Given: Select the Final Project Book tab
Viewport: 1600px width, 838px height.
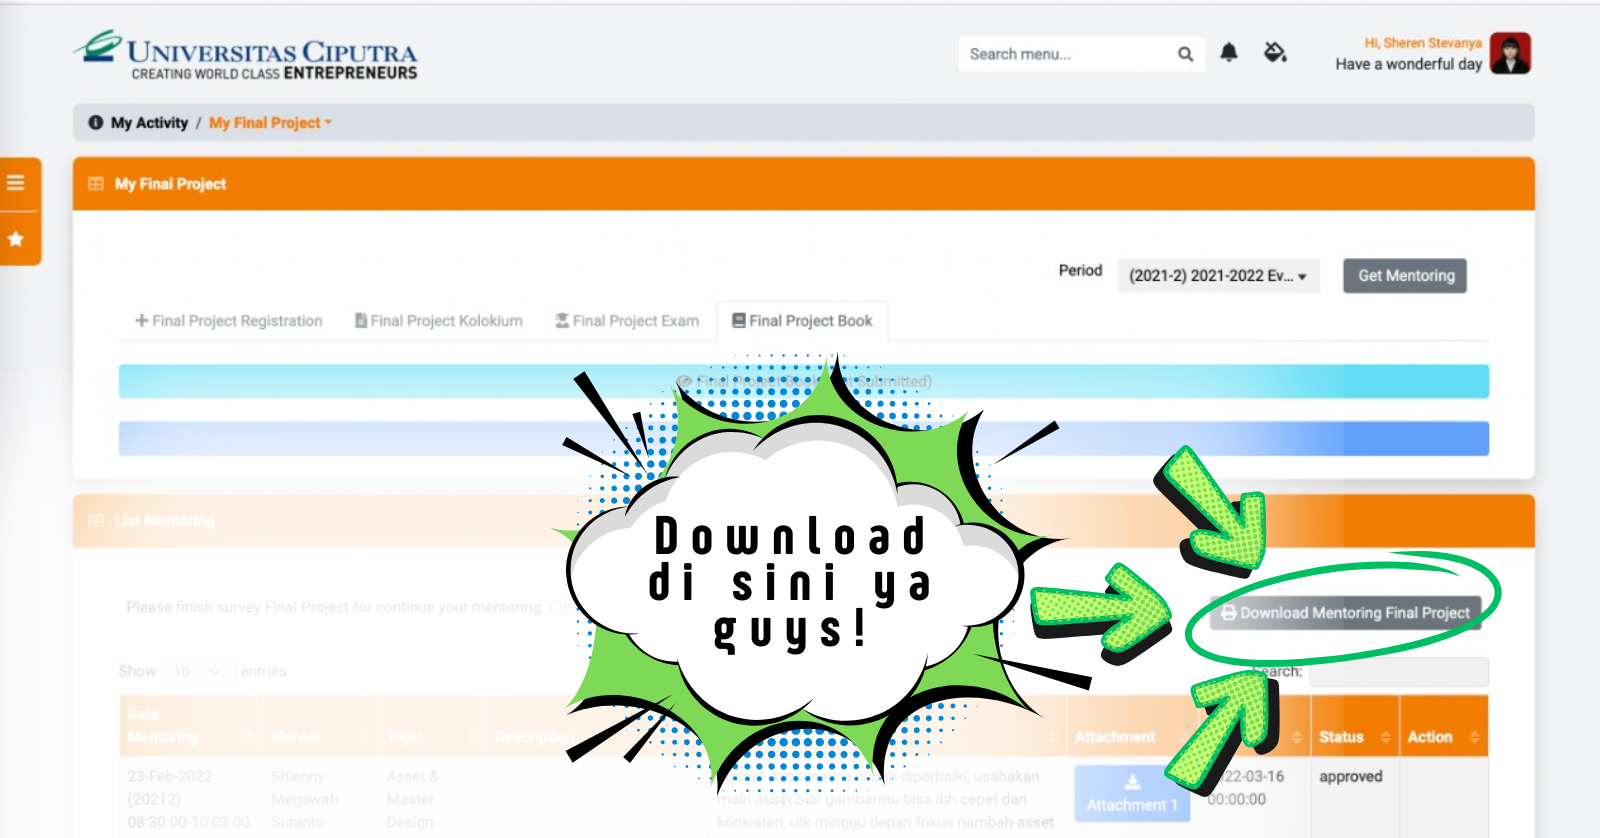Looking at the screenshot, I should [x=802, y=321].
